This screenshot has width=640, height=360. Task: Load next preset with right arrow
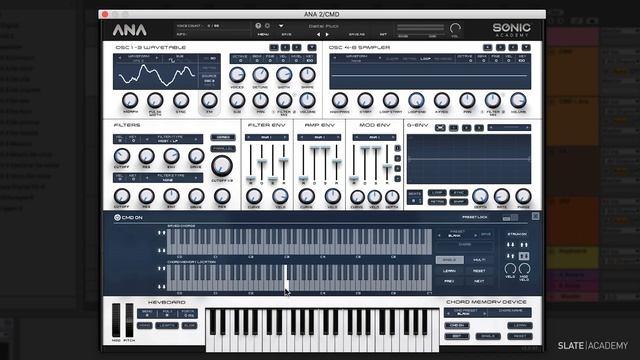coord(327,35)
